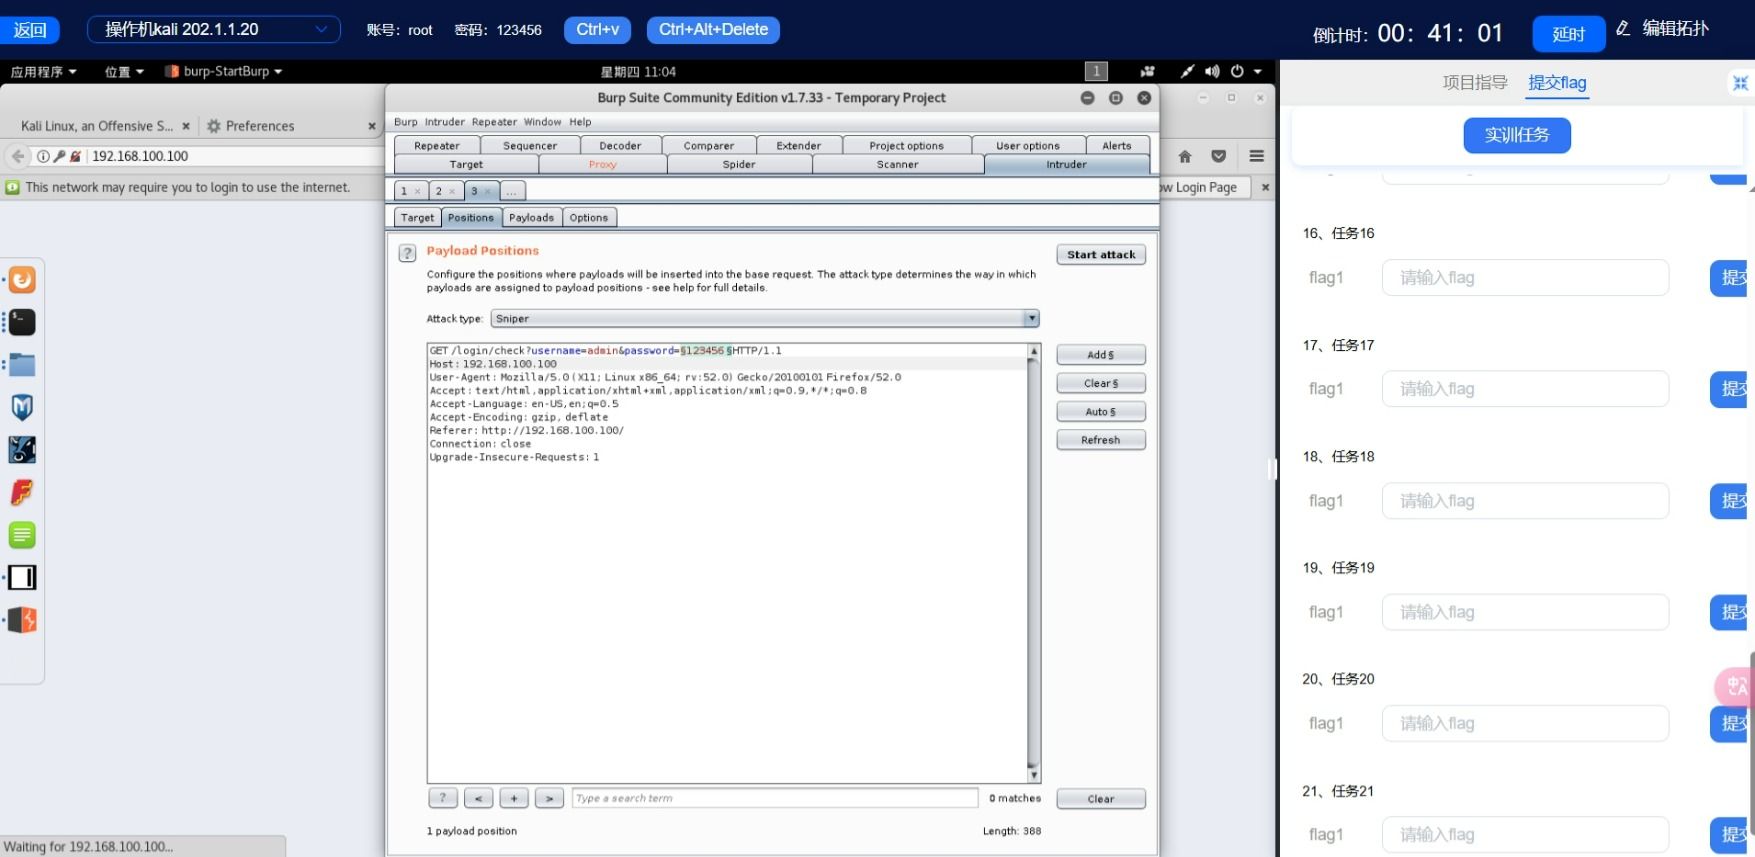
Task: Click the screen recorder icon in top panel
Action: click(x=1147, y=71)
